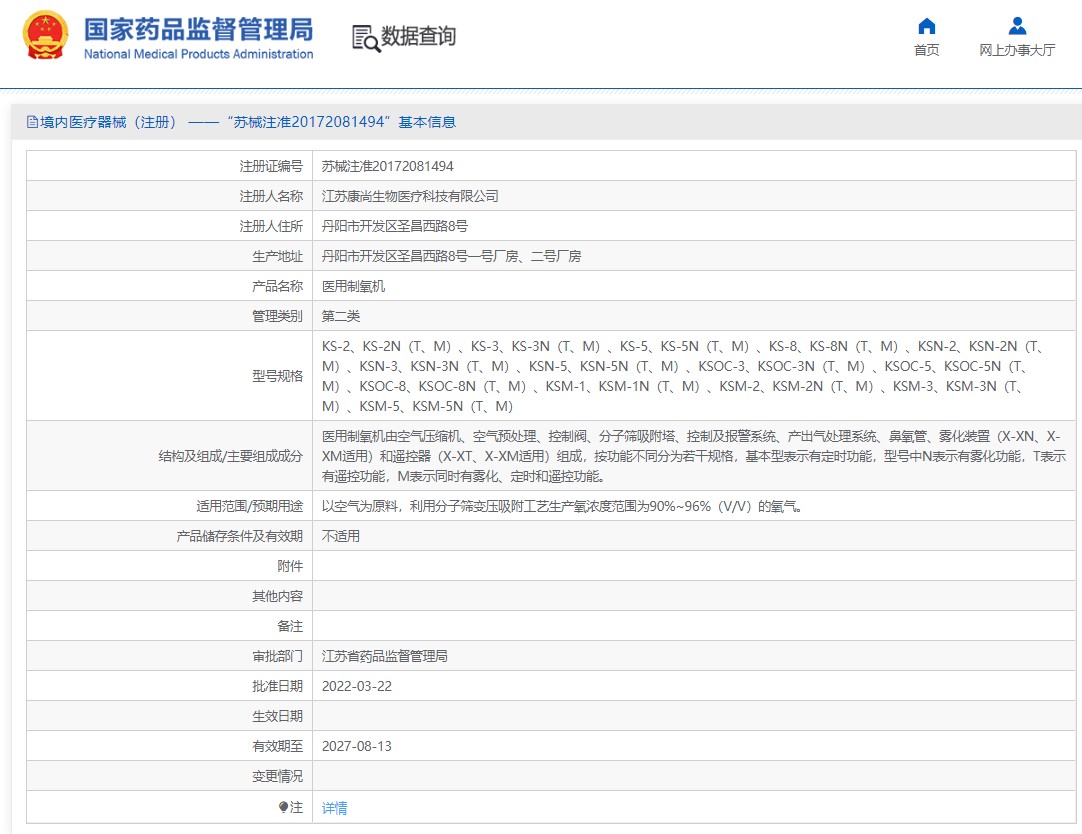Screen dimensions: 1082x834
Task: Click the 产品储存条件及有效期 label
Action: pos(239,536)
